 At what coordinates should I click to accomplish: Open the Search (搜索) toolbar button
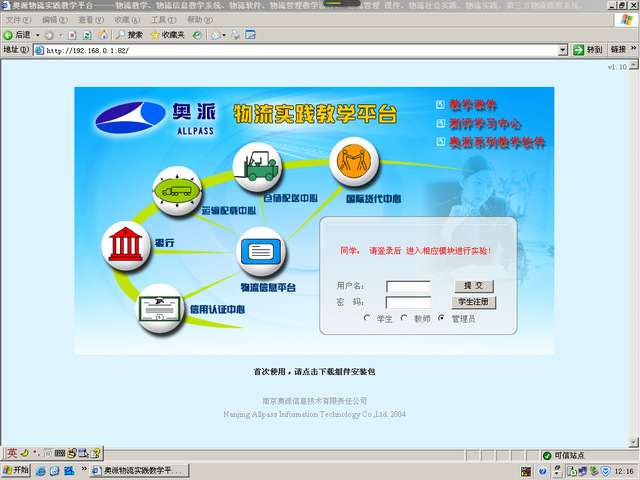[x=129, y=35]
